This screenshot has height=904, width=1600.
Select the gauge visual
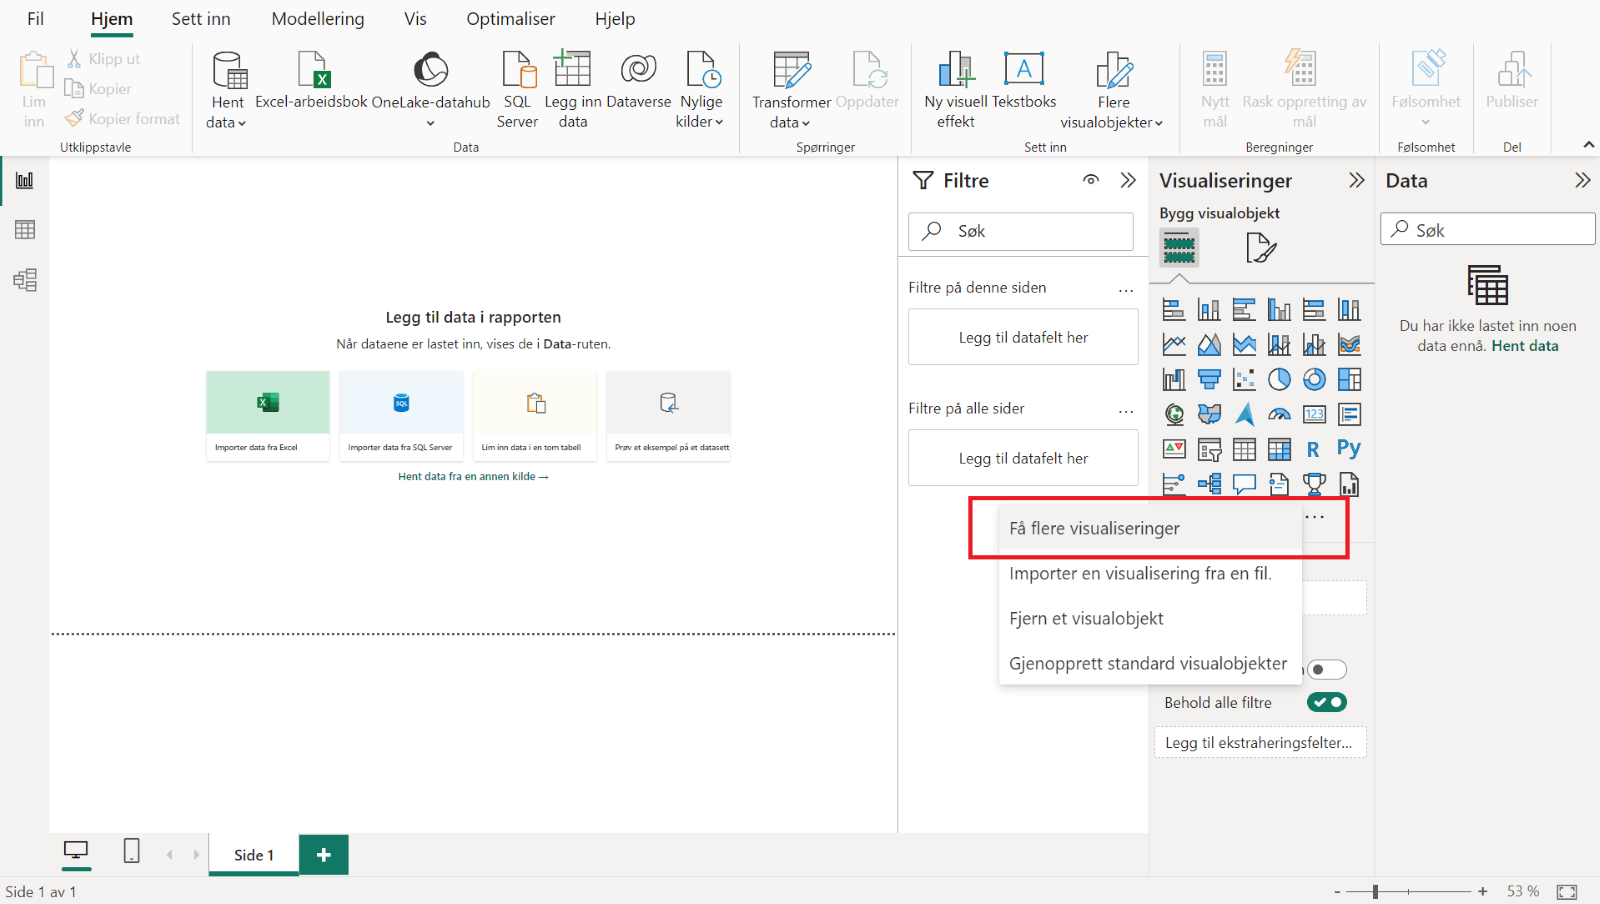click(1279, 414)
